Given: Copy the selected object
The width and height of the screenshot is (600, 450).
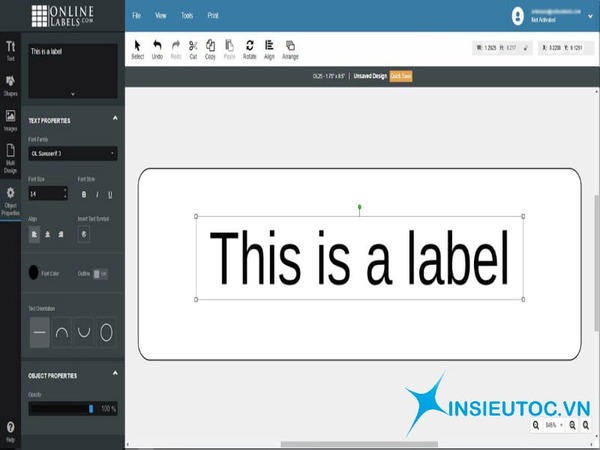Looking at the screenshot, I should pyautogui.click(x=210, y=48).
